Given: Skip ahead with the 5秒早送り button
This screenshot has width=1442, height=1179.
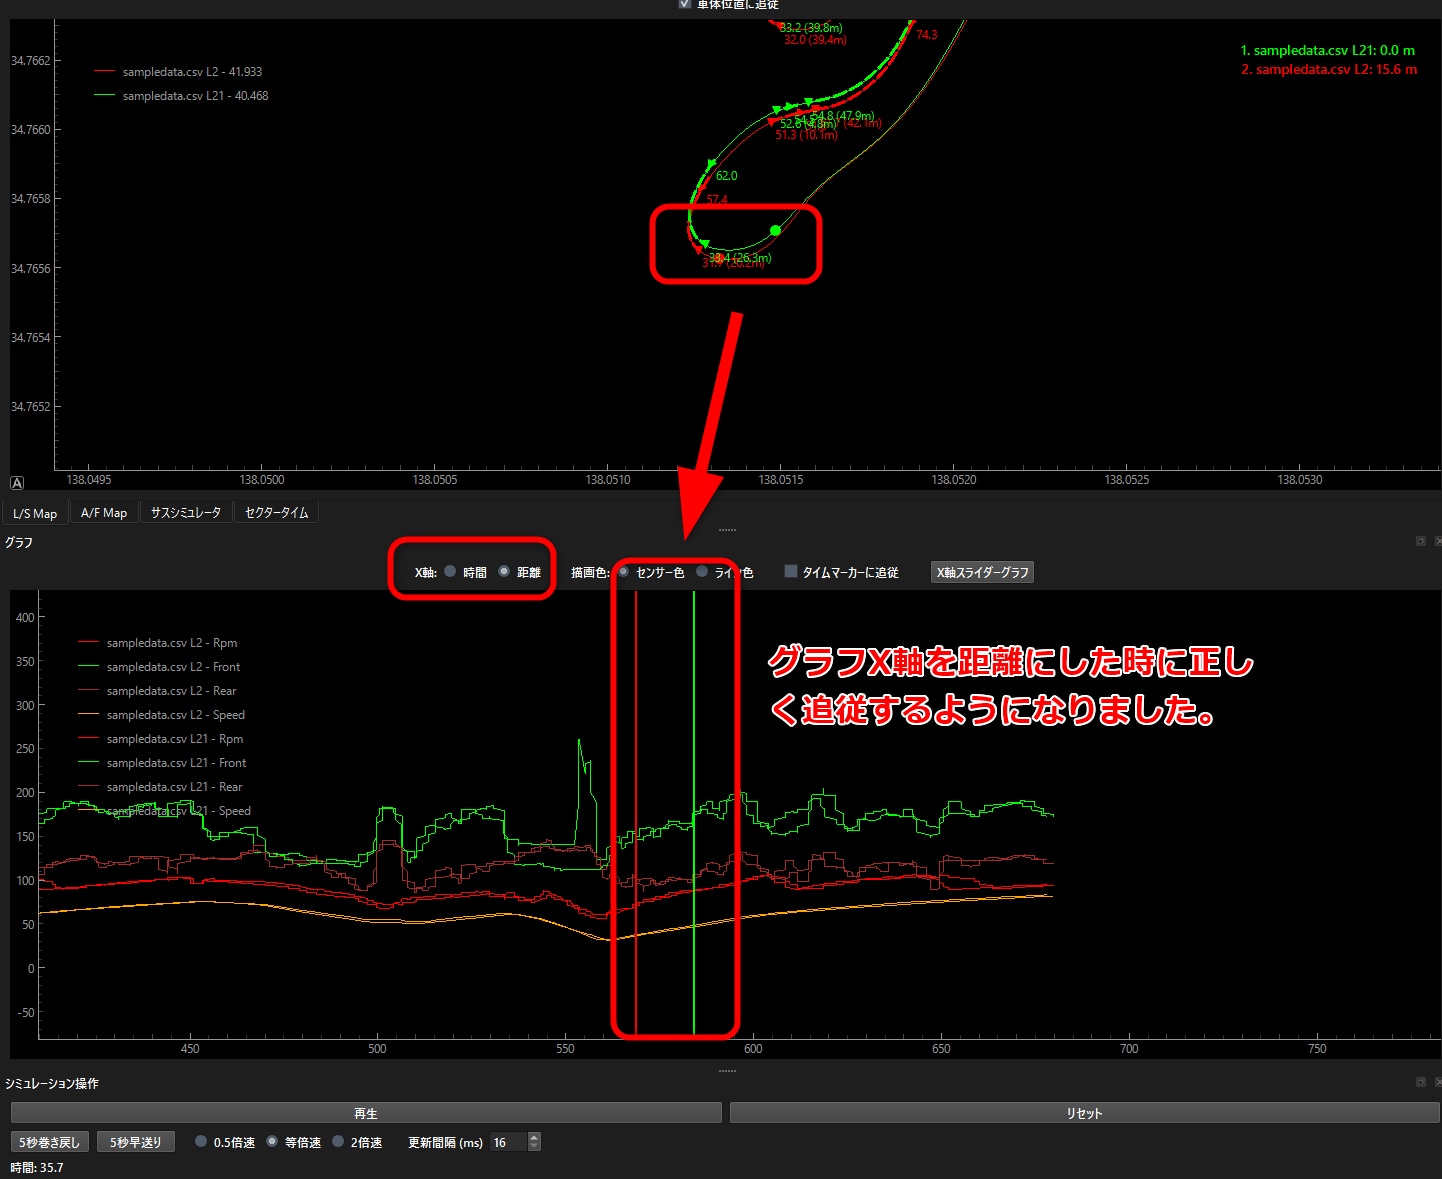Looking at the screenshot, I should click(136, 1142).
